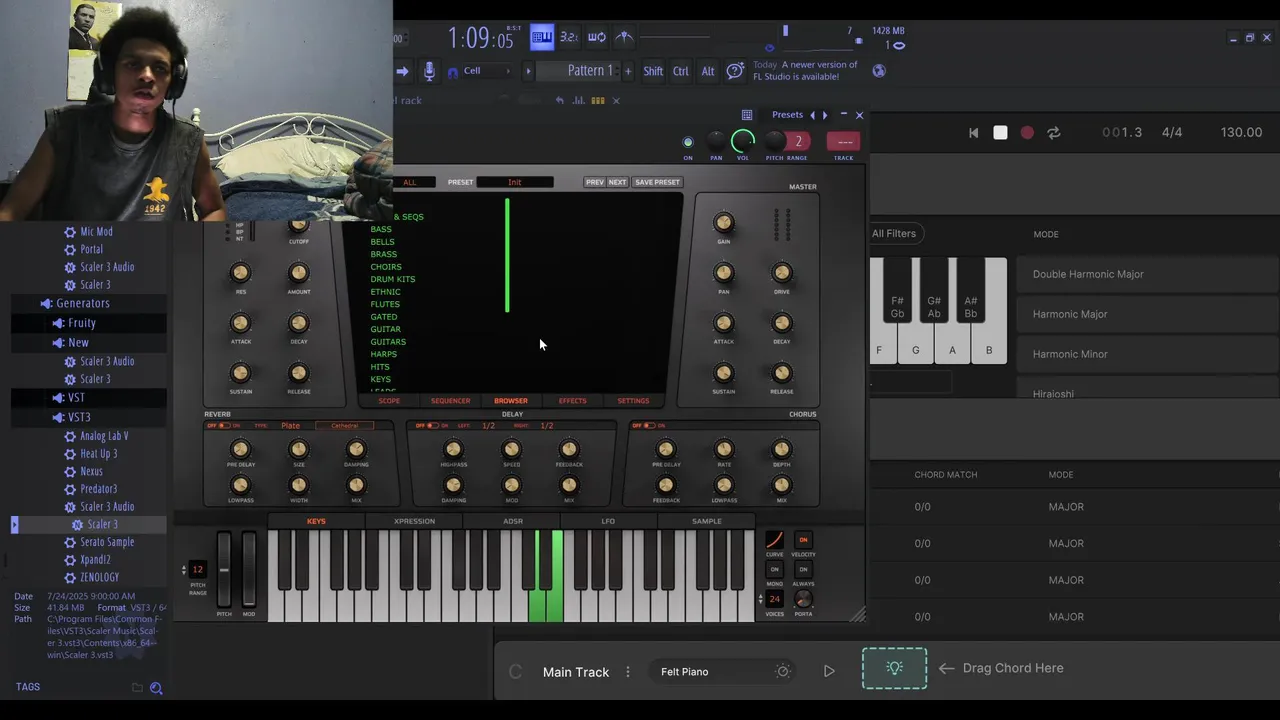Viewport: 1280px width, 720px height.
Task: Click the NEXT preset button
Action: 617,182
